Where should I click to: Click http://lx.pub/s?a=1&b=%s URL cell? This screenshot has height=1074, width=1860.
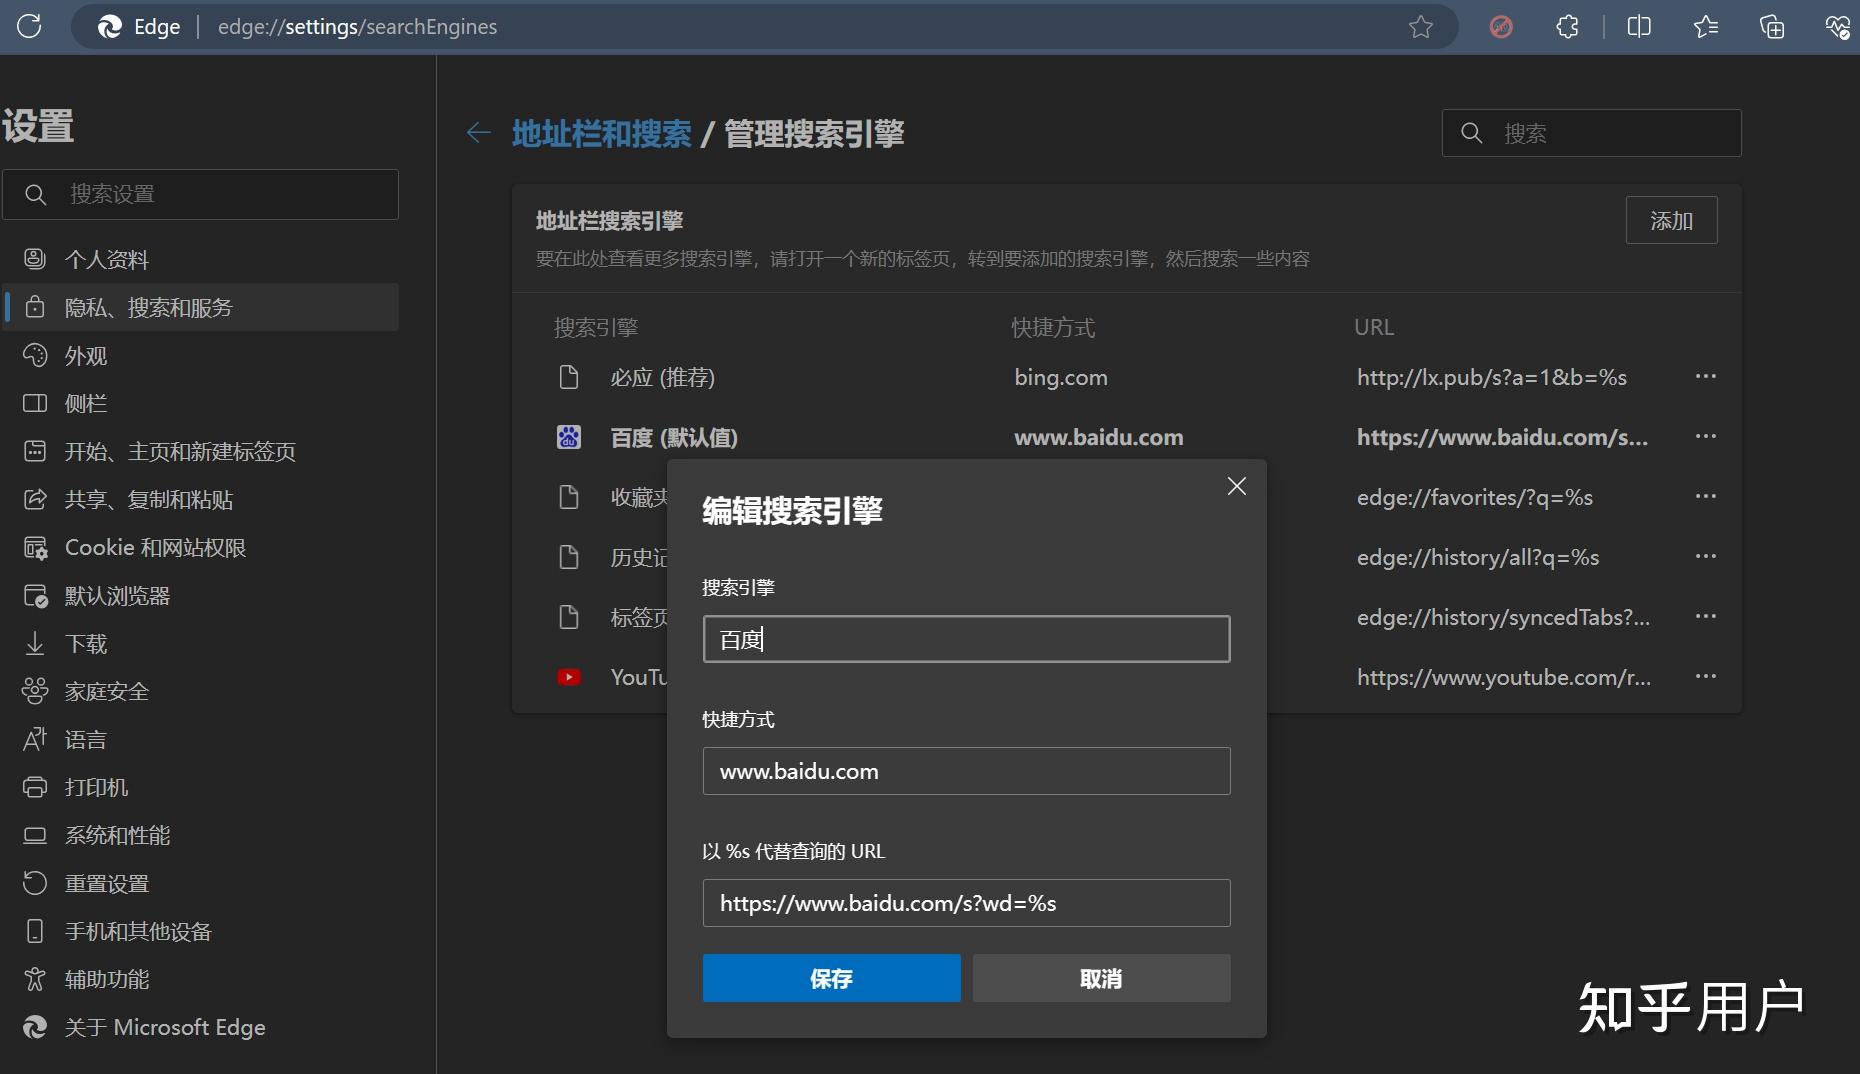coord(1492,377)
